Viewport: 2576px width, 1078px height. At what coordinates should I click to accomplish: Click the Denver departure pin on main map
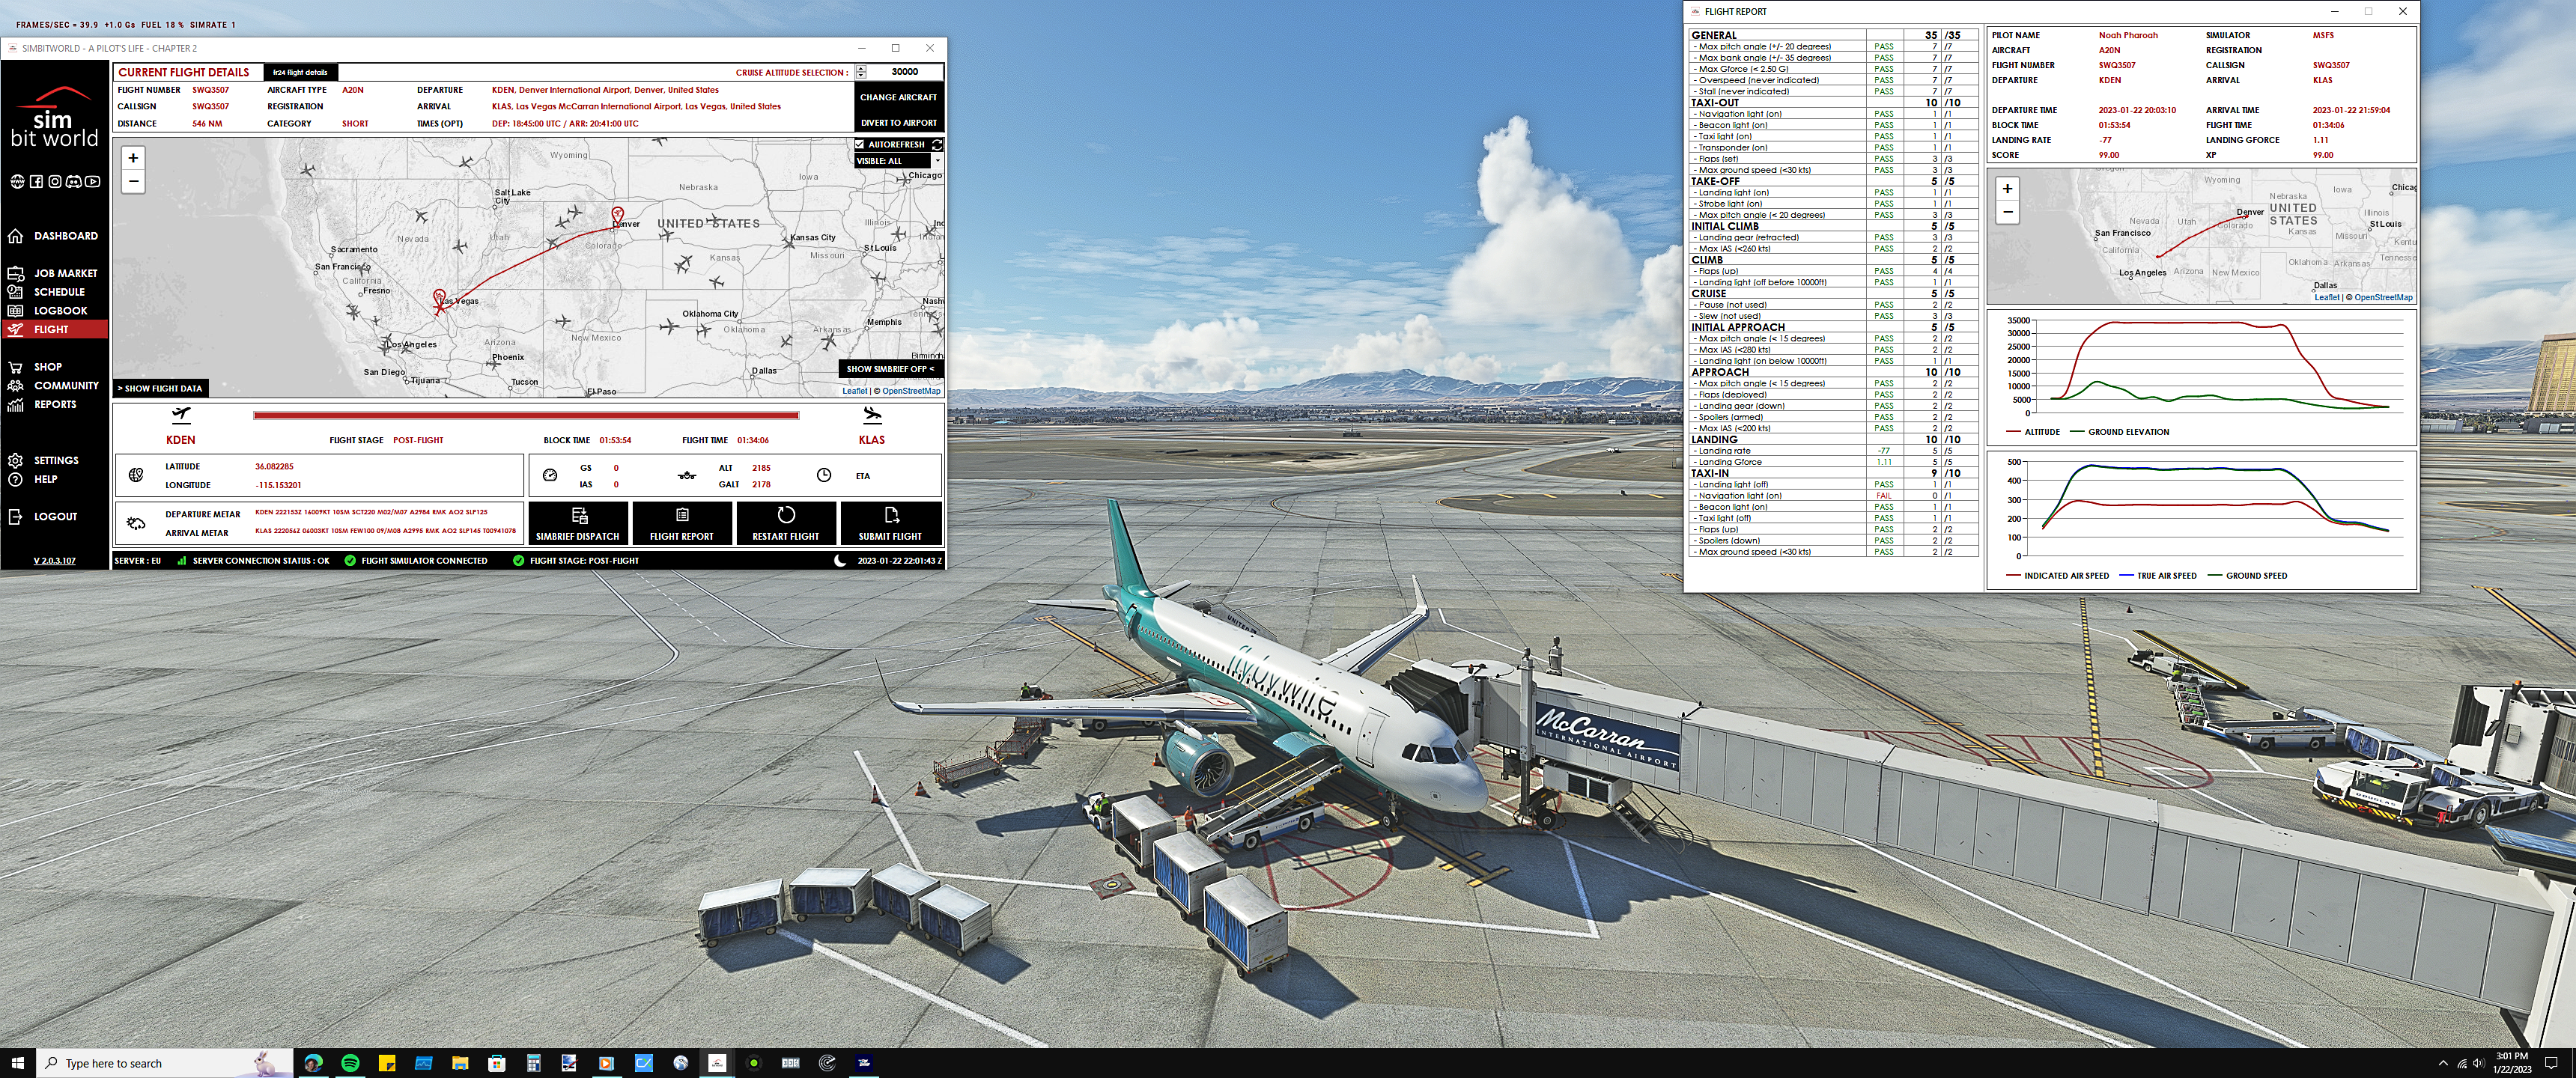point(618,216)
